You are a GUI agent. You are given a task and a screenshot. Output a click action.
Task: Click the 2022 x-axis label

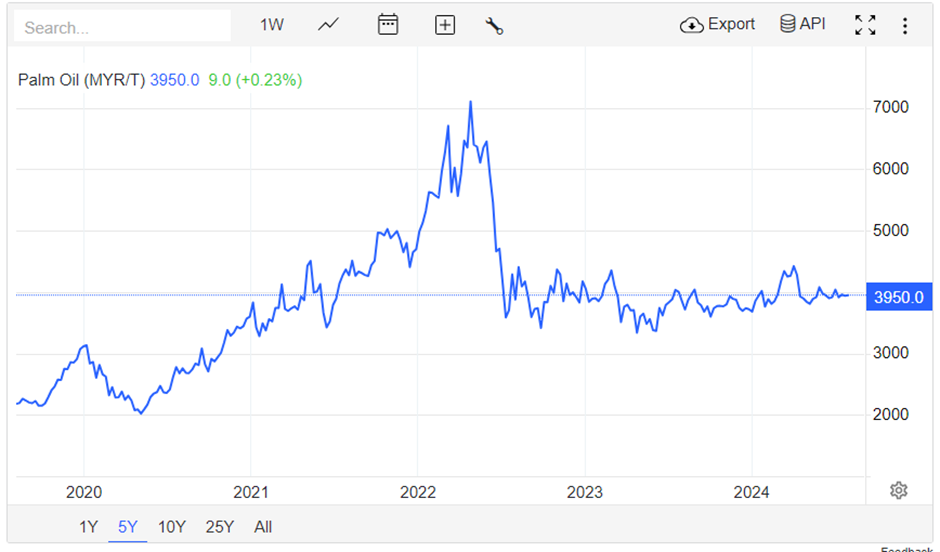[418, 493]
